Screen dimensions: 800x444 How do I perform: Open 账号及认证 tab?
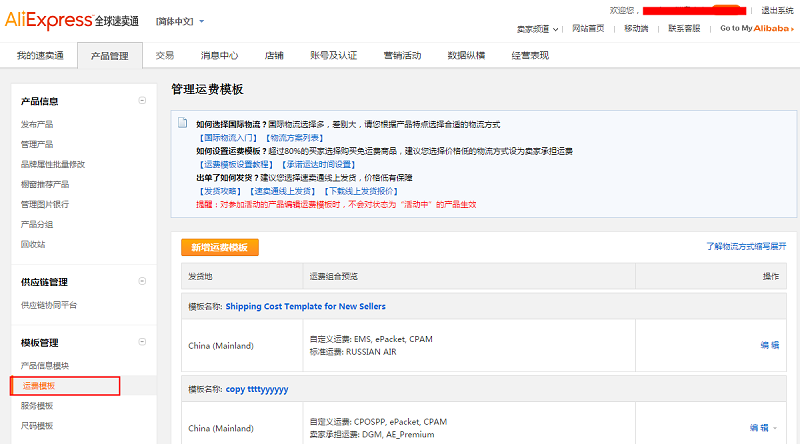coord(334,55)
